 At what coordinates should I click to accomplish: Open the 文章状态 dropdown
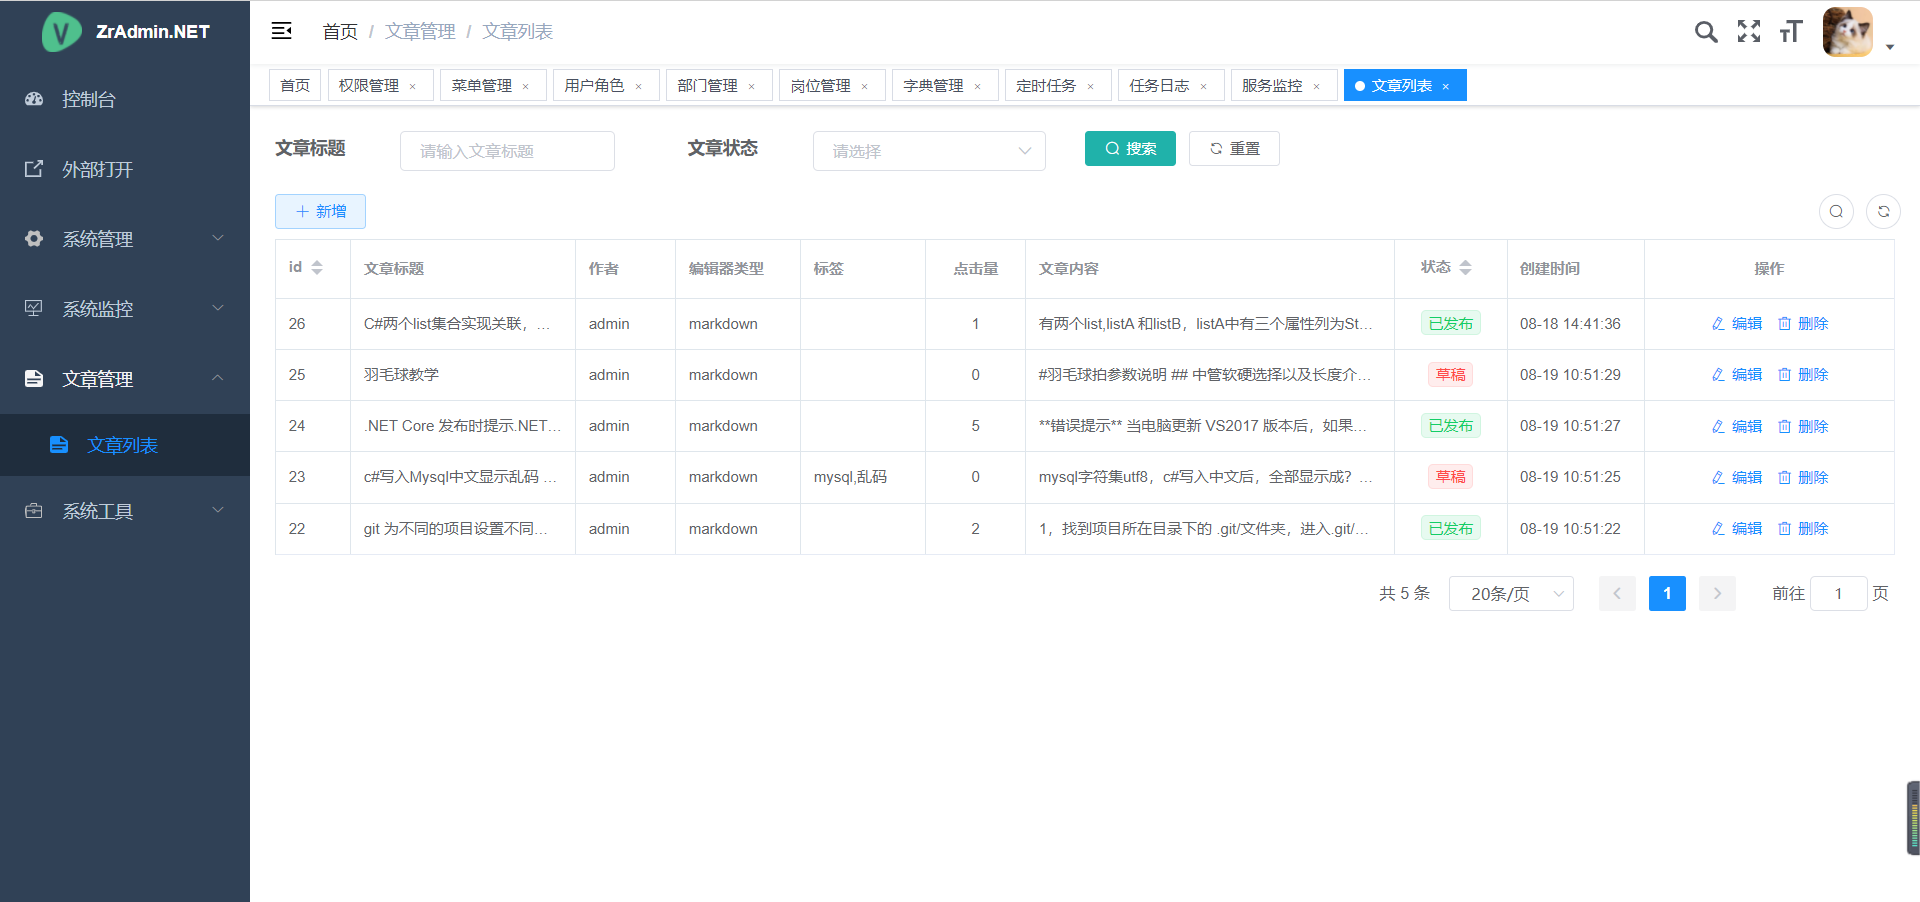click(x=928, y=151)
